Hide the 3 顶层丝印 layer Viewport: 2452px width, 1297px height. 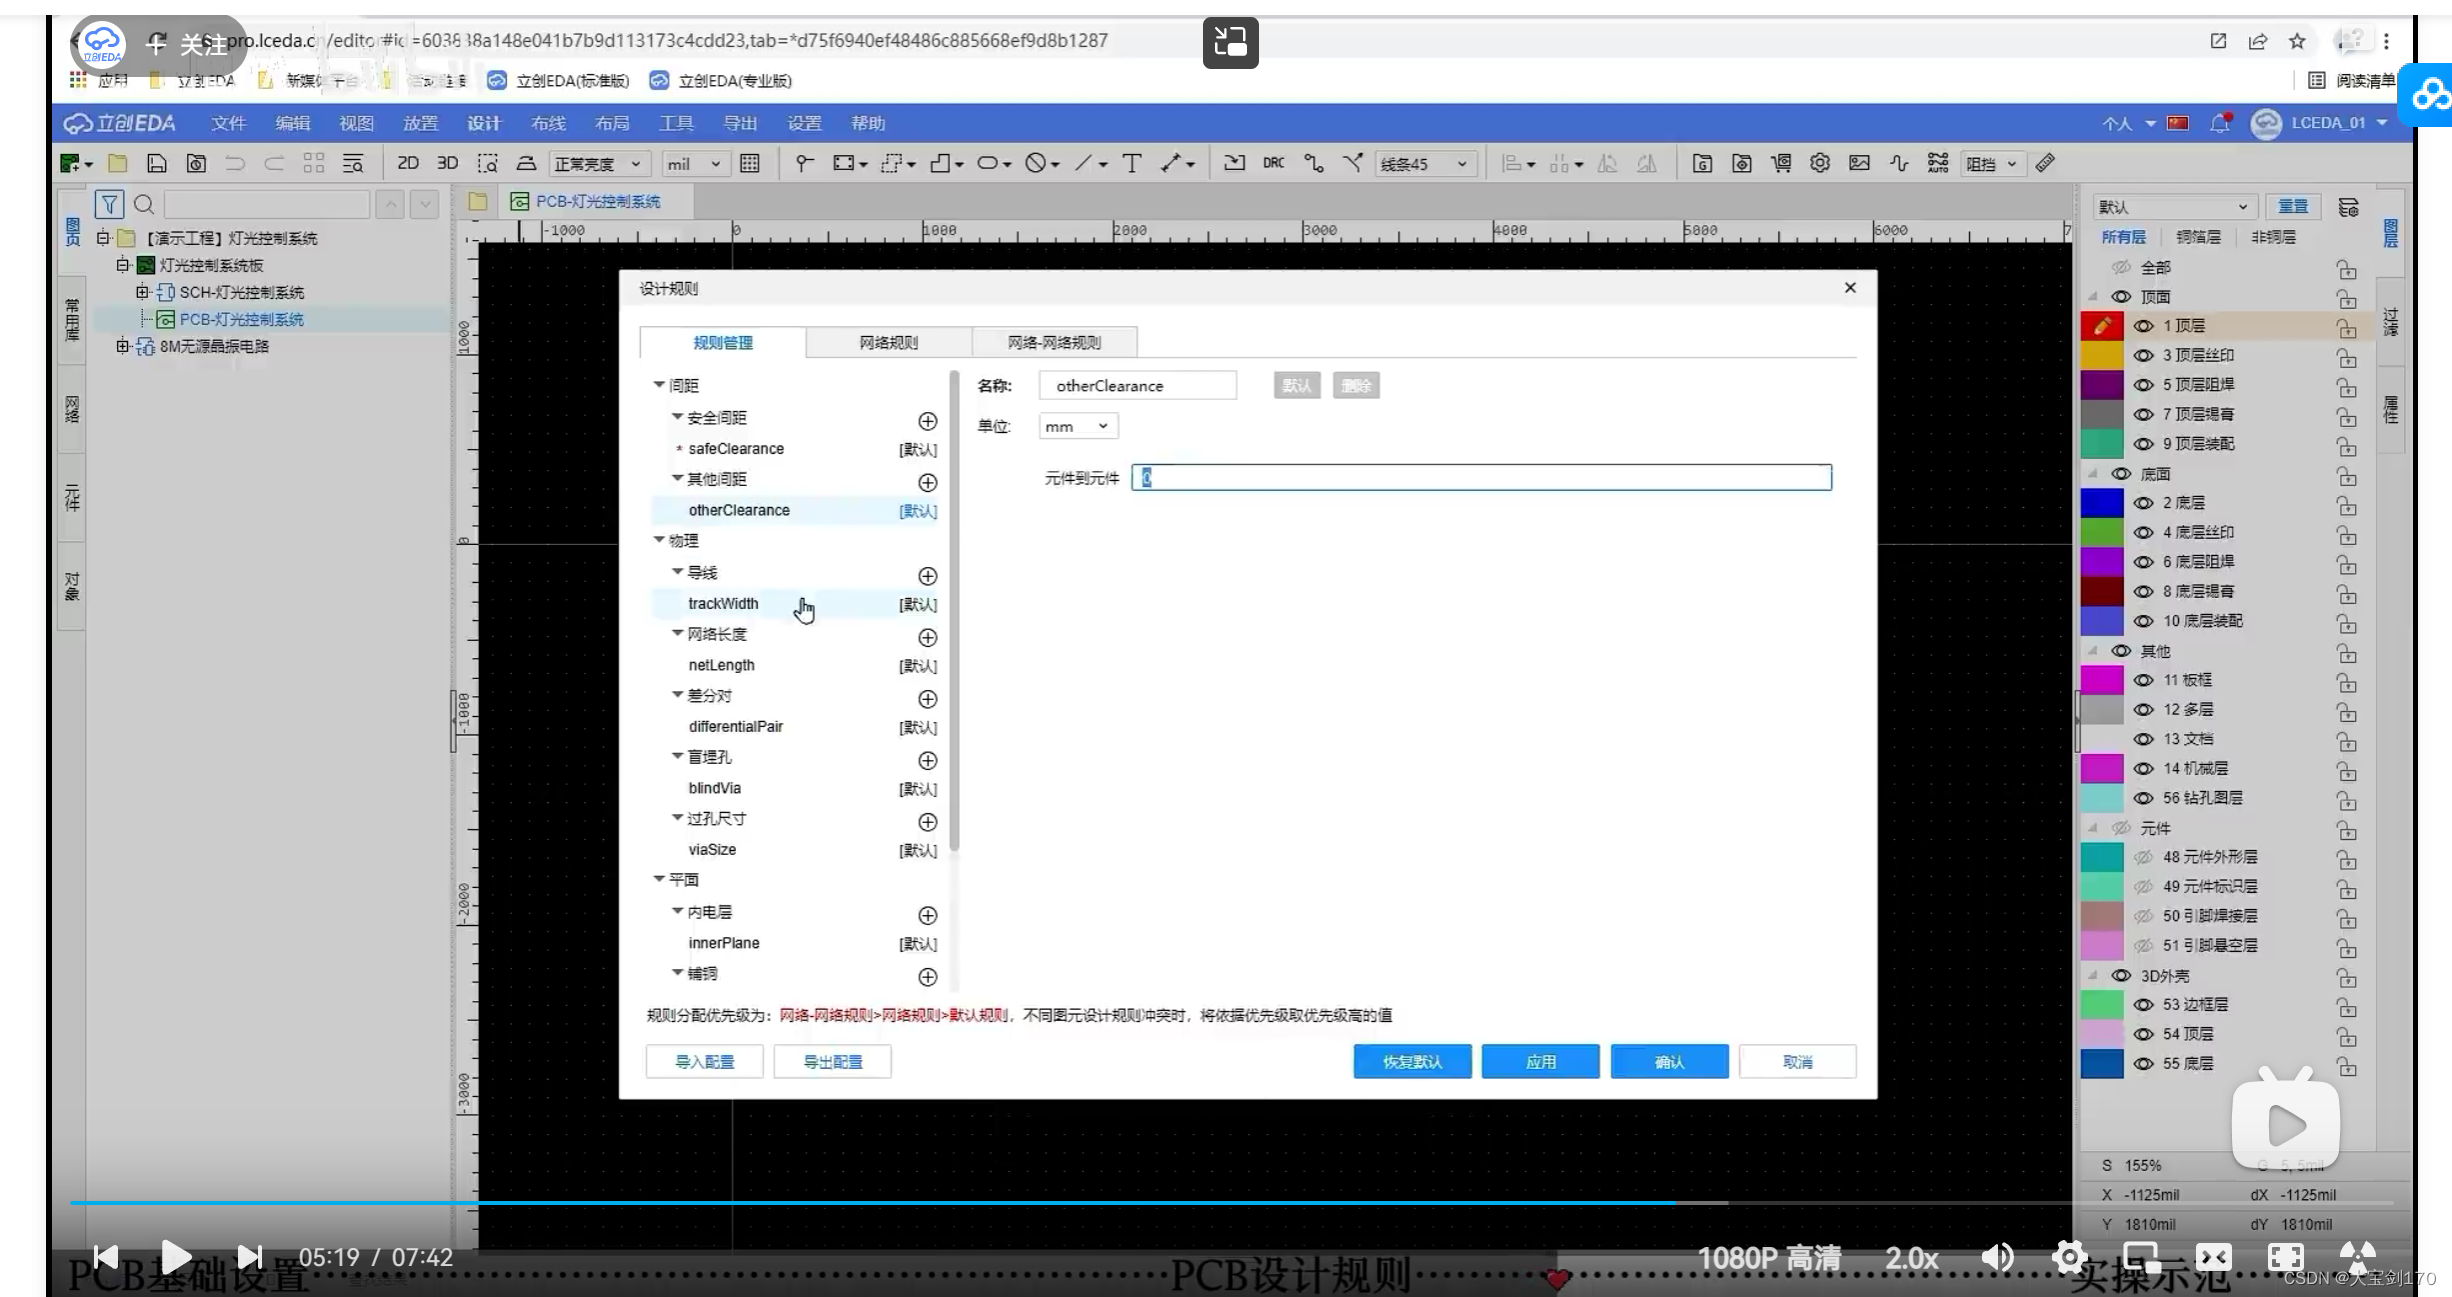[x=2143, y=355]
